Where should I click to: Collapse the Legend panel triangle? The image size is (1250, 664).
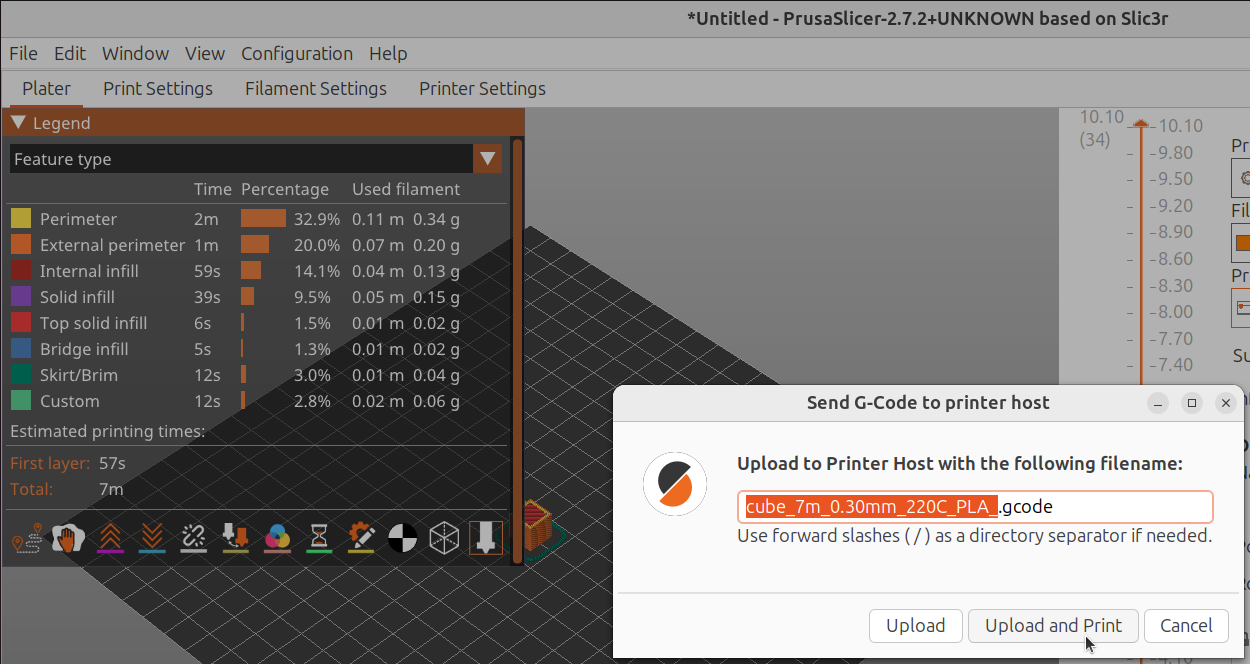pyautogui.click(x=18, y=123)
